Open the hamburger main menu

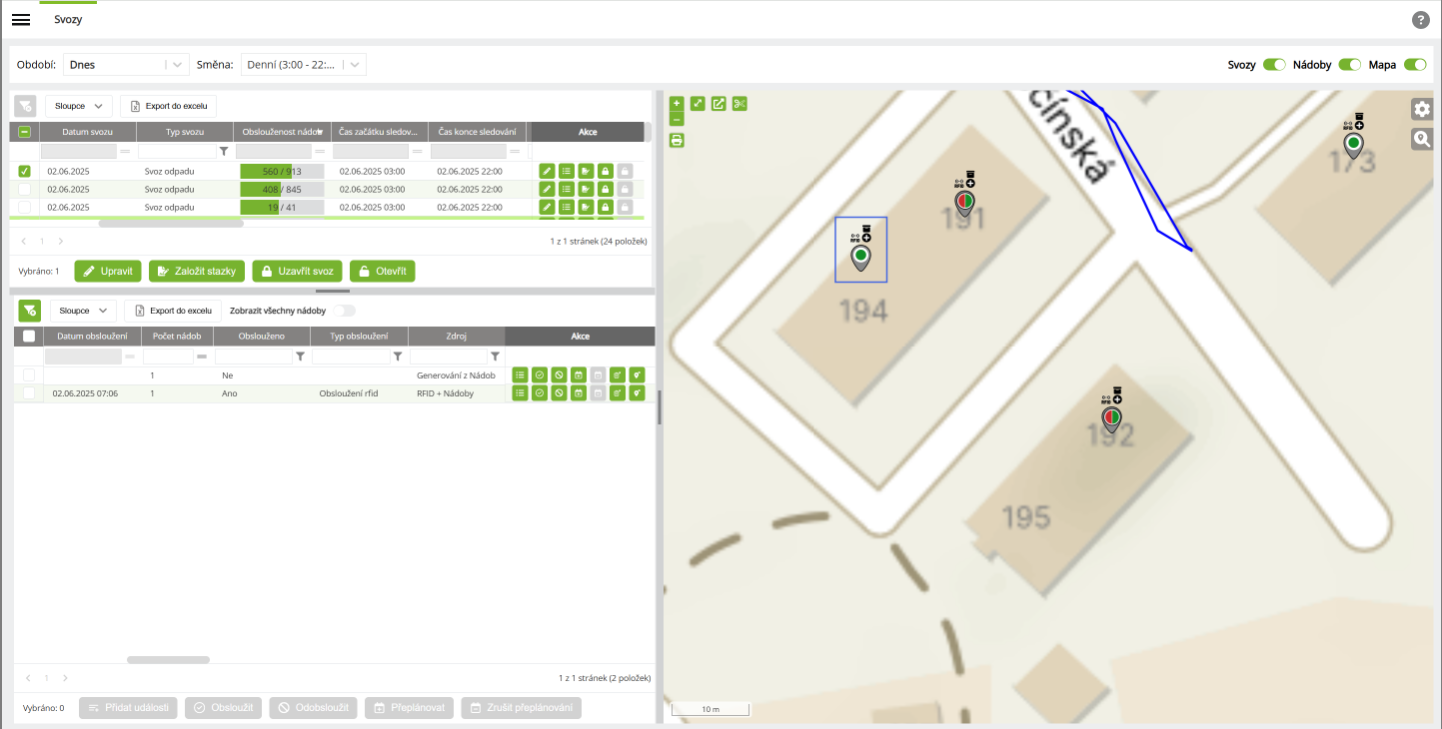(x=21, y=20)
